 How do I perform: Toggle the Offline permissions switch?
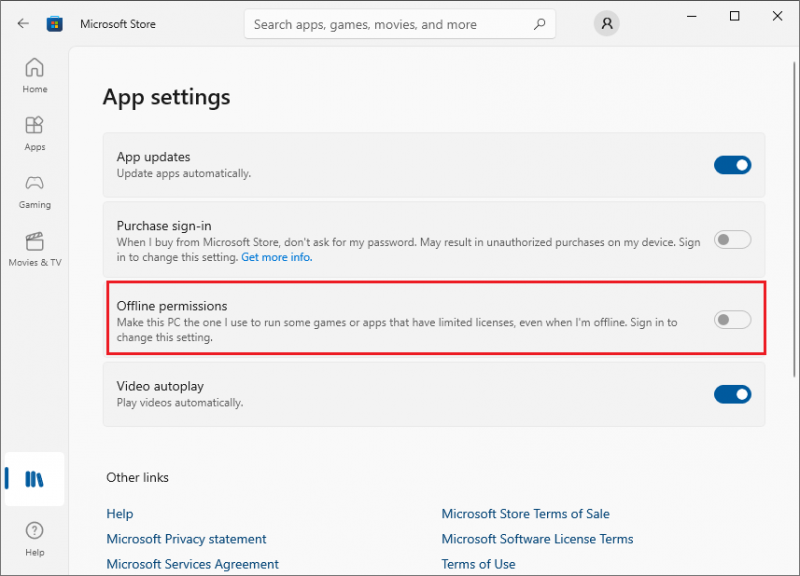pyautogui.click(x=732, y=320)
